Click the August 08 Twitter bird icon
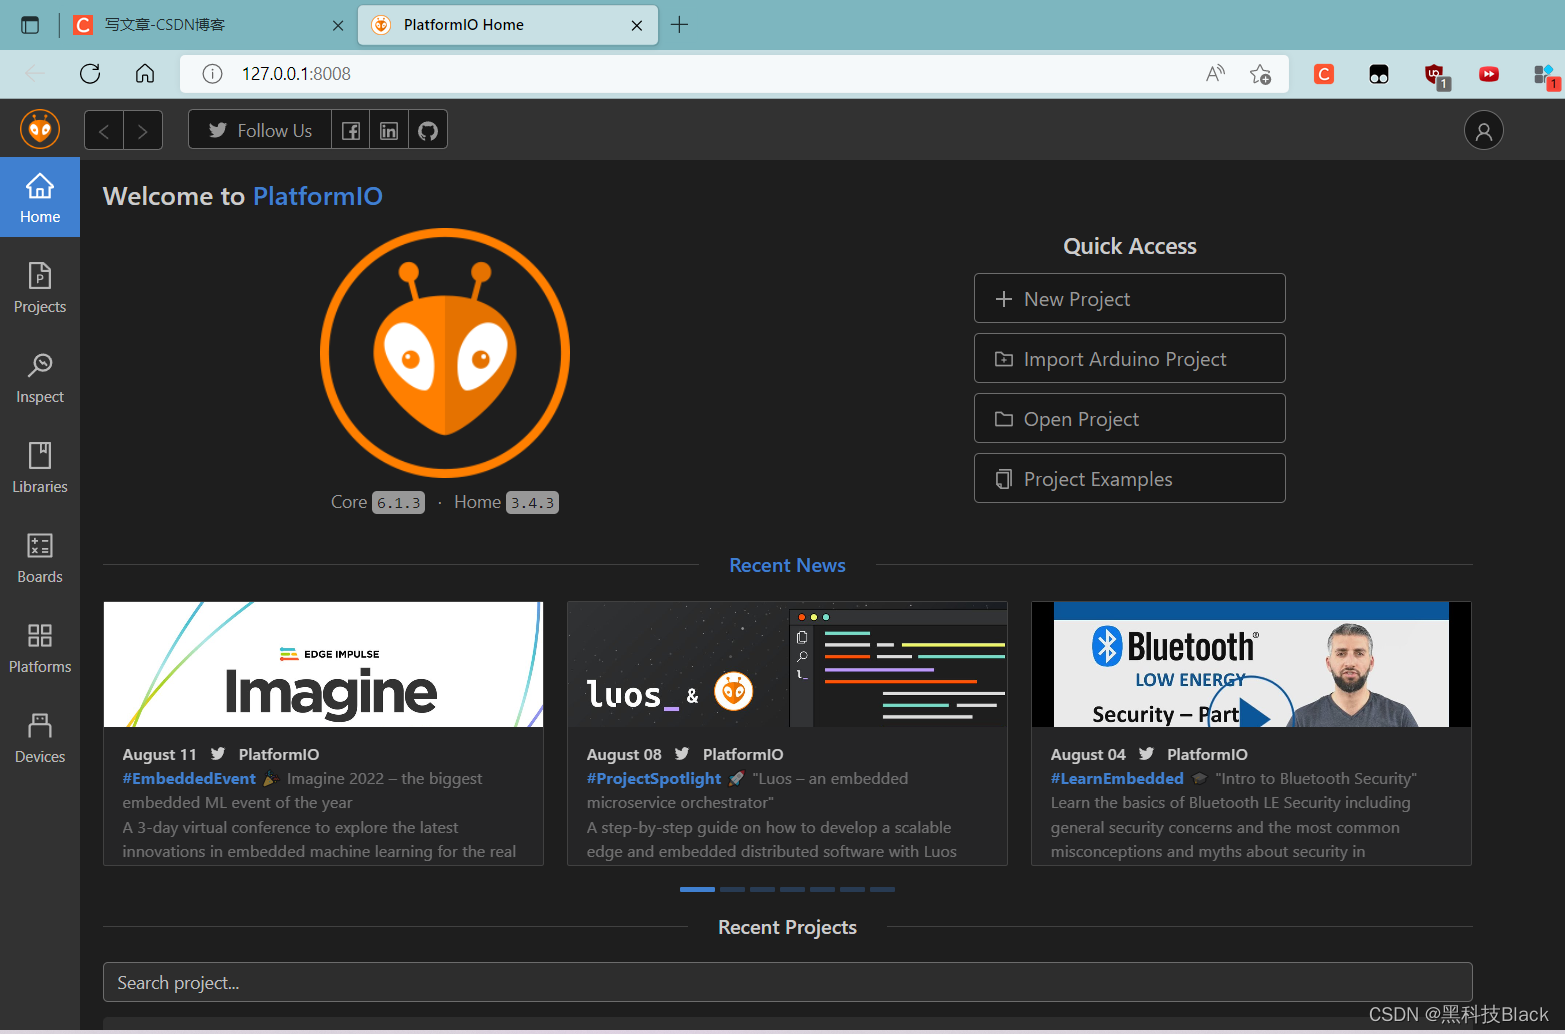The image size is (1565, 1034). (x=682, y=753)
